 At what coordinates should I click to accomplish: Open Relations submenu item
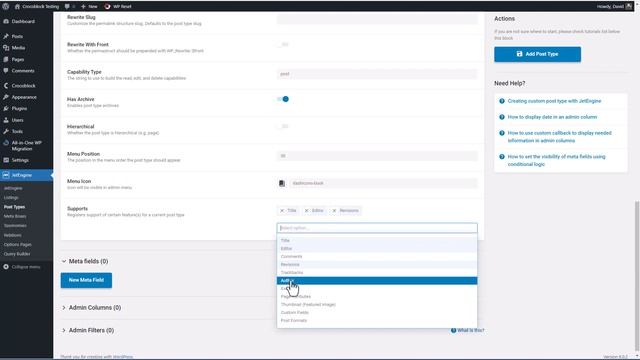[x=13, y=235]
